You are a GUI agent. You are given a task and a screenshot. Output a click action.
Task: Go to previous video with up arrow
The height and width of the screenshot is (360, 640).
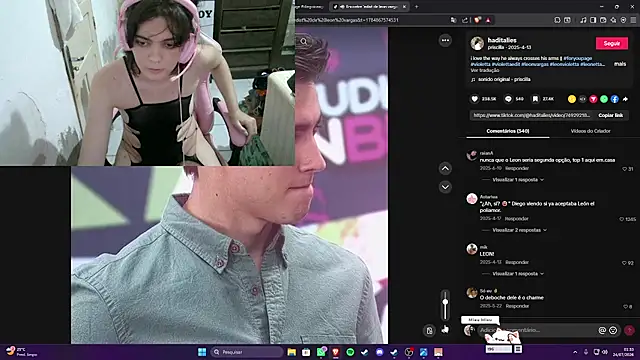[x=445, y=168]
